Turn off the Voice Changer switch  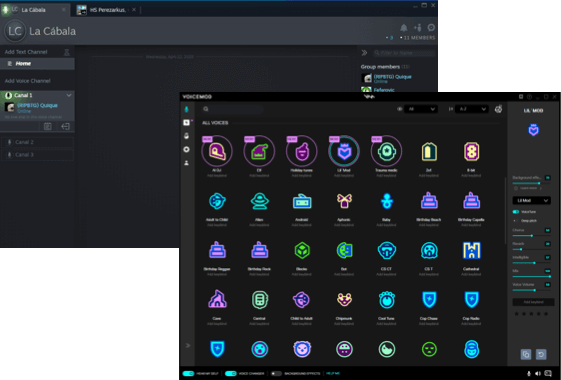231,374
